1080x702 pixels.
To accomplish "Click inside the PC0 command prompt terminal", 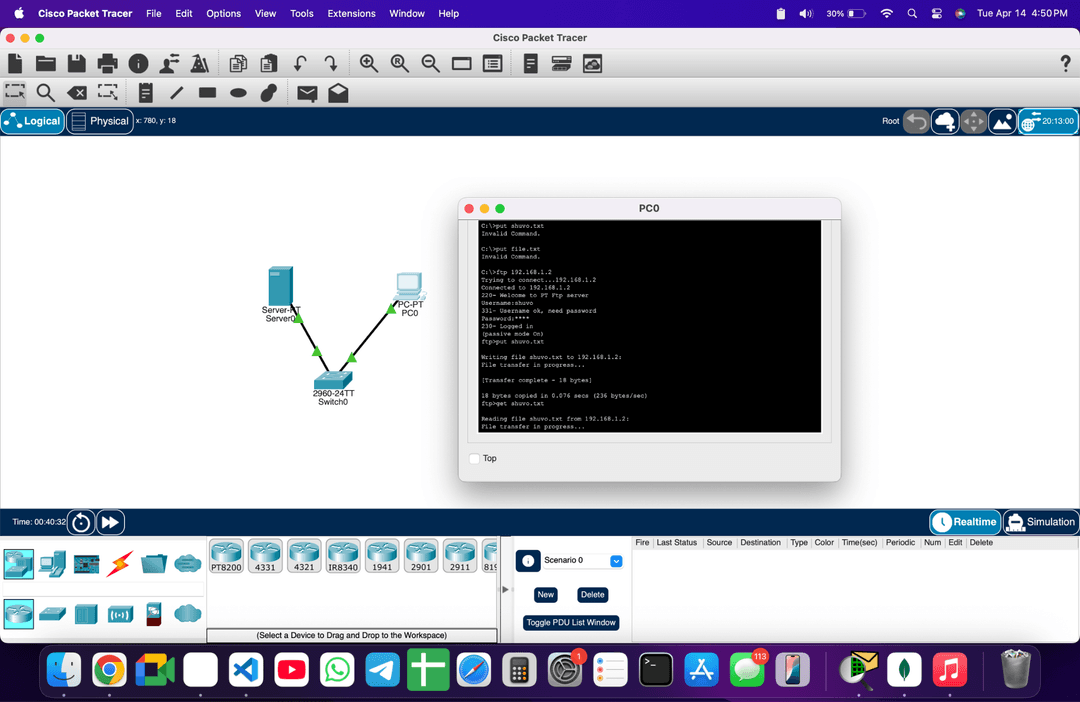I will tap(650, 327).
